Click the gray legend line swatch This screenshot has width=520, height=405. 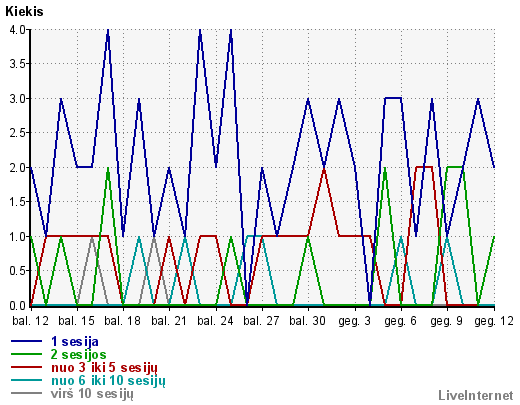point(26,393)
